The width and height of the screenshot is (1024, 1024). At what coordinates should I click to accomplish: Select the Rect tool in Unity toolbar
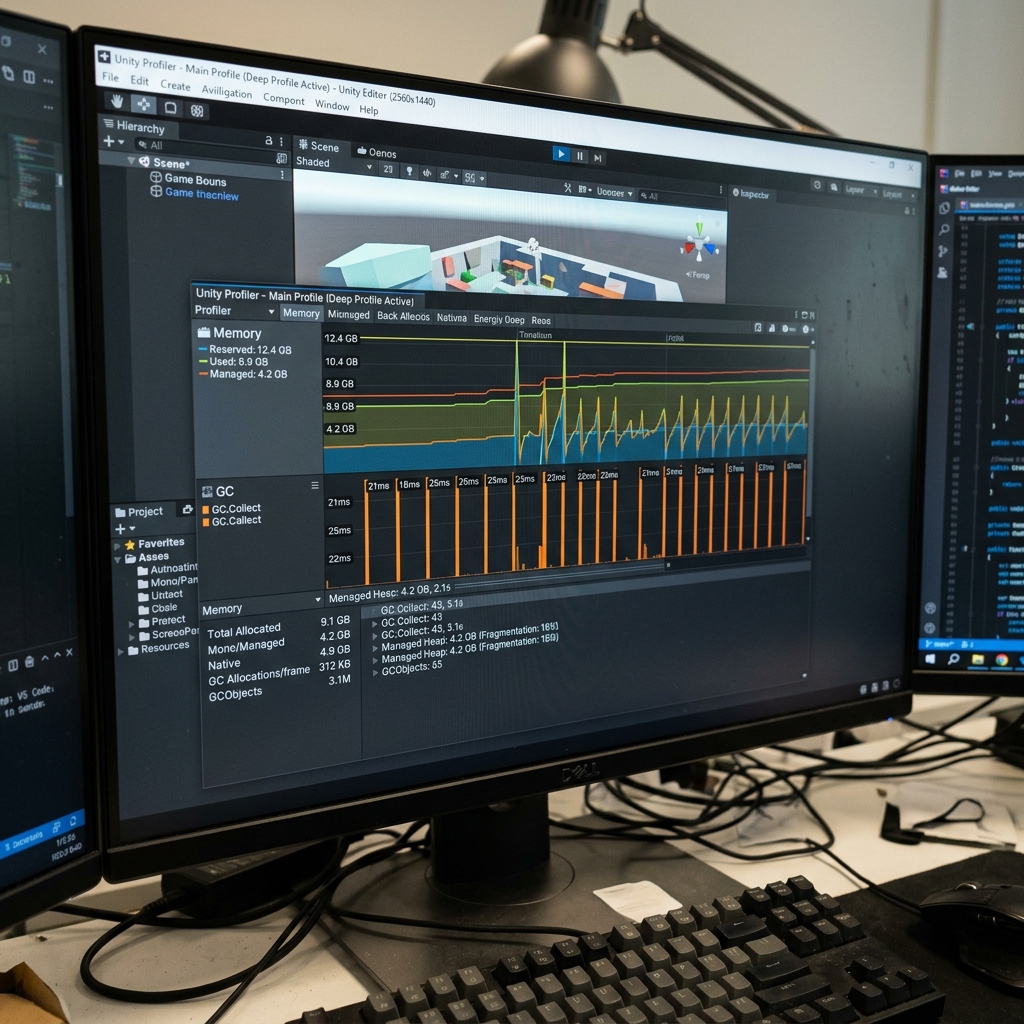[170, 107]
